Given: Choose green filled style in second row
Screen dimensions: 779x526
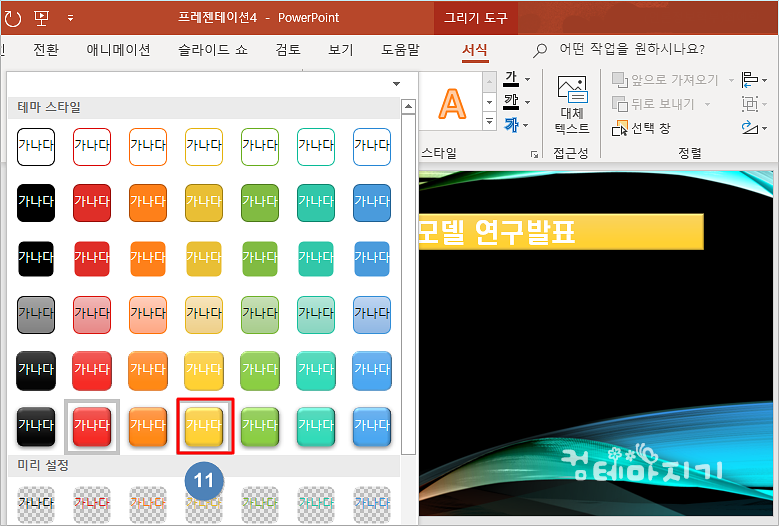Looking at the screenshot, I should pos(260,203).
